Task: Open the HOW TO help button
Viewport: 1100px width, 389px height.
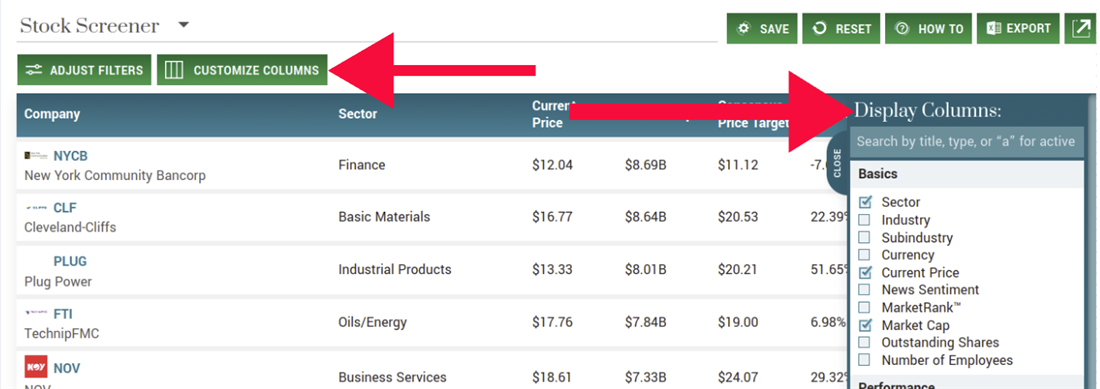Action: pyautogui.click(x=929, y=29)
